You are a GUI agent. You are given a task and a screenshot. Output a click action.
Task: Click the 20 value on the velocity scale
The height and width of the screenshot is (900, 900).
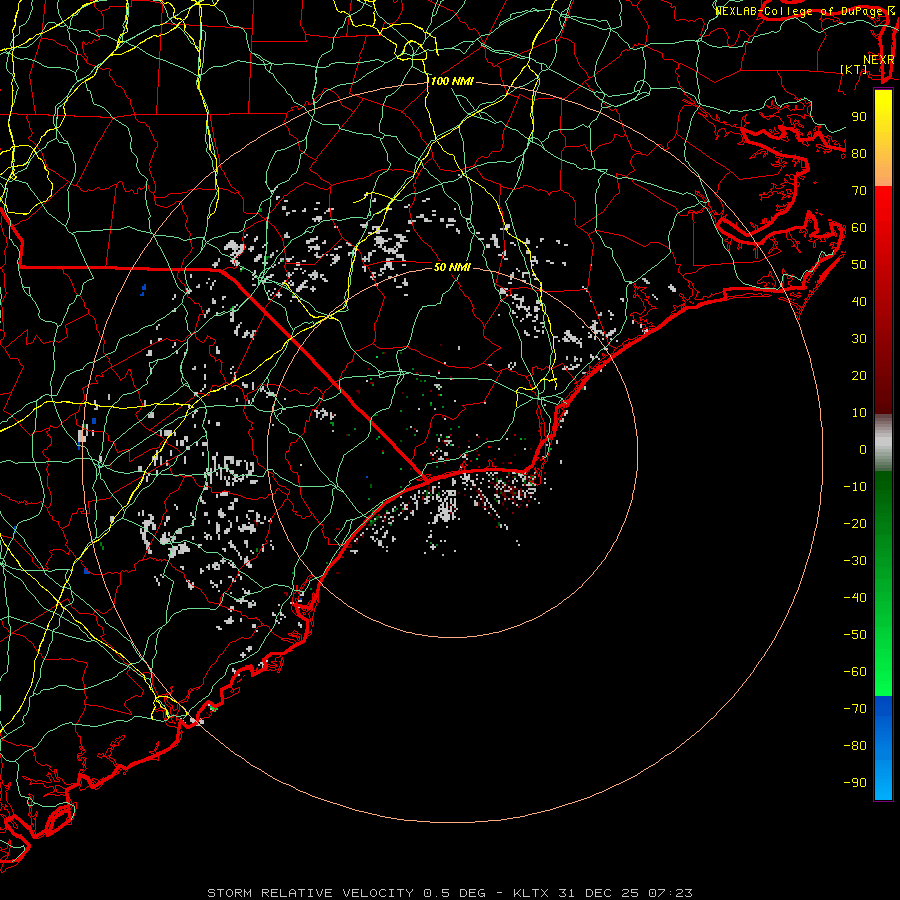point(859,376)
